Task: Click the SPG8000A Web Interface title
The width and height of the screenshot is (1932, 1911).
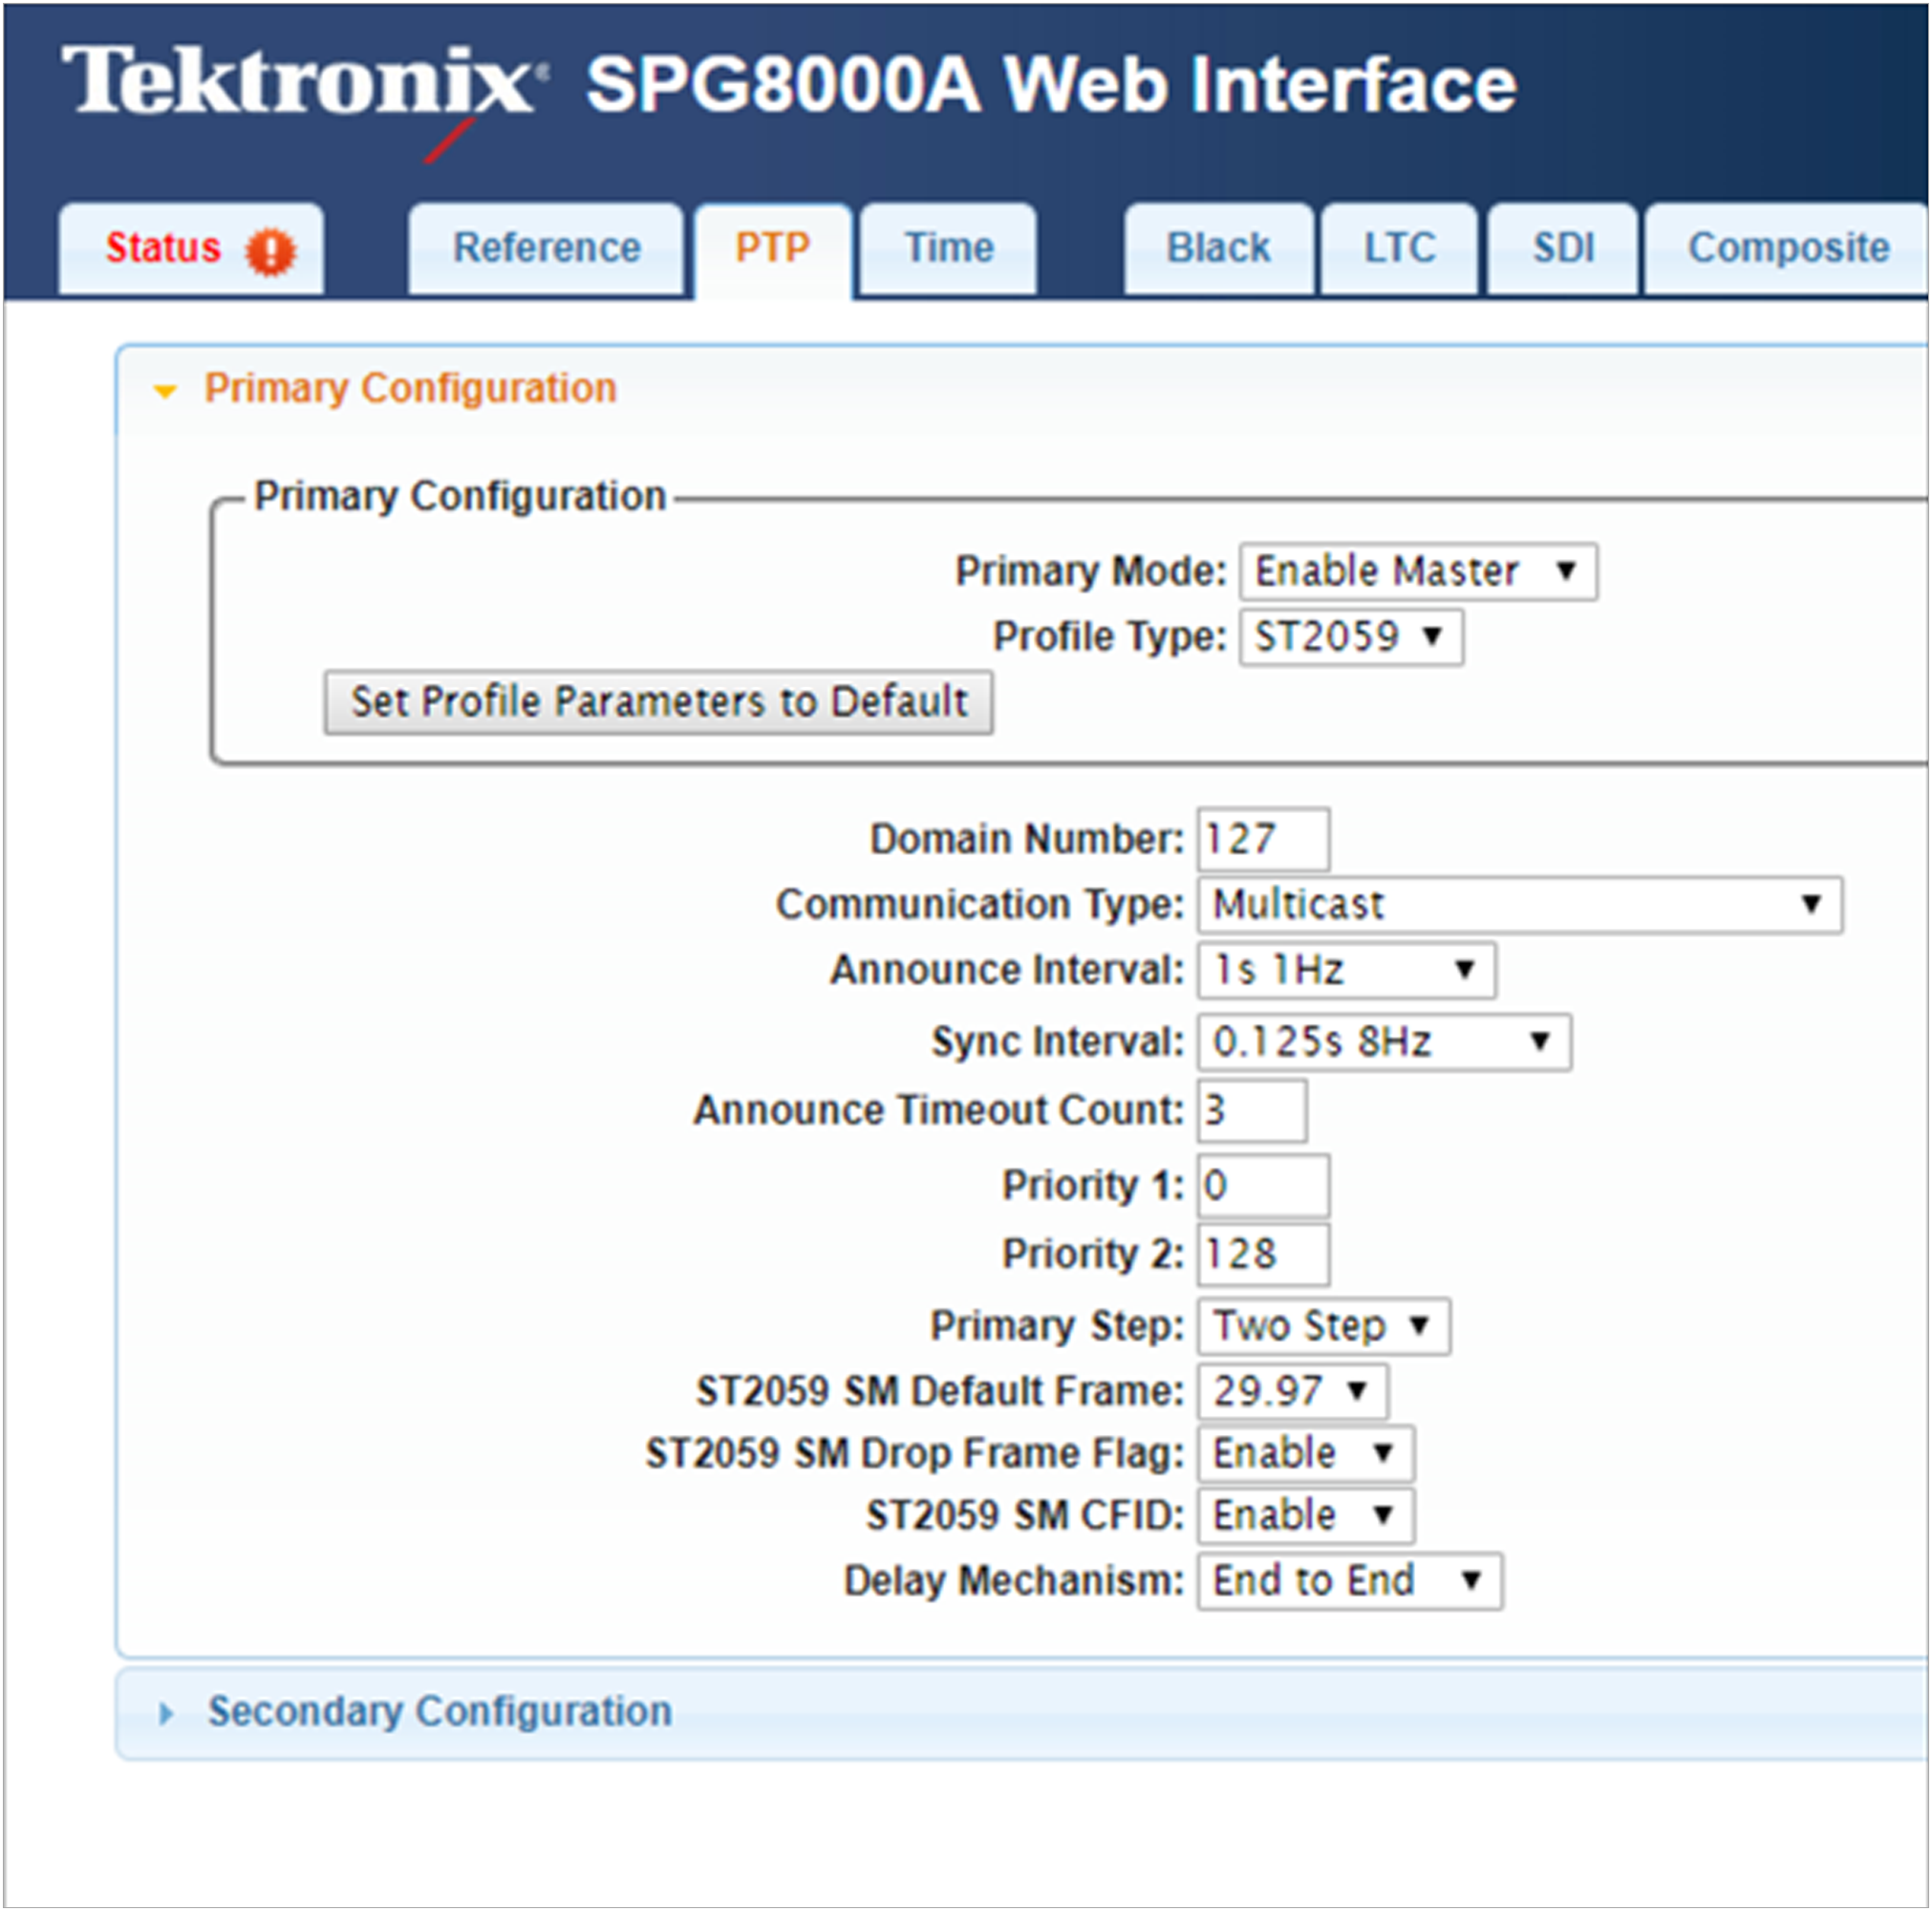Action: coord(1050,85)
